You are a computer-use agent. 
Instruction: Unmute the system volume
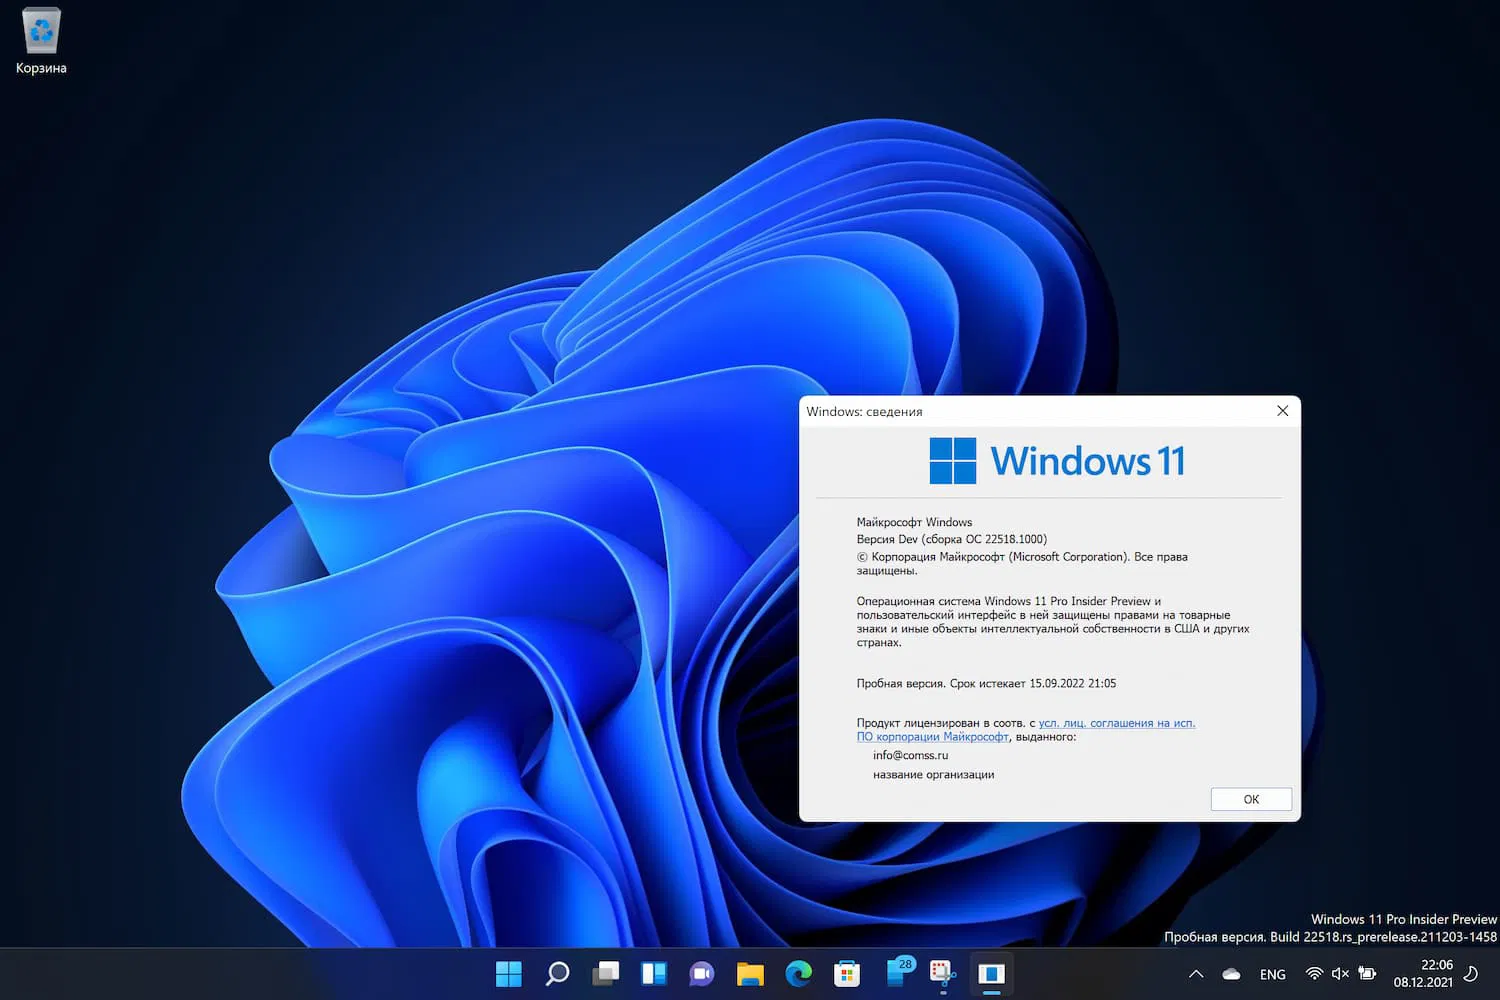tap(1340, 973)
